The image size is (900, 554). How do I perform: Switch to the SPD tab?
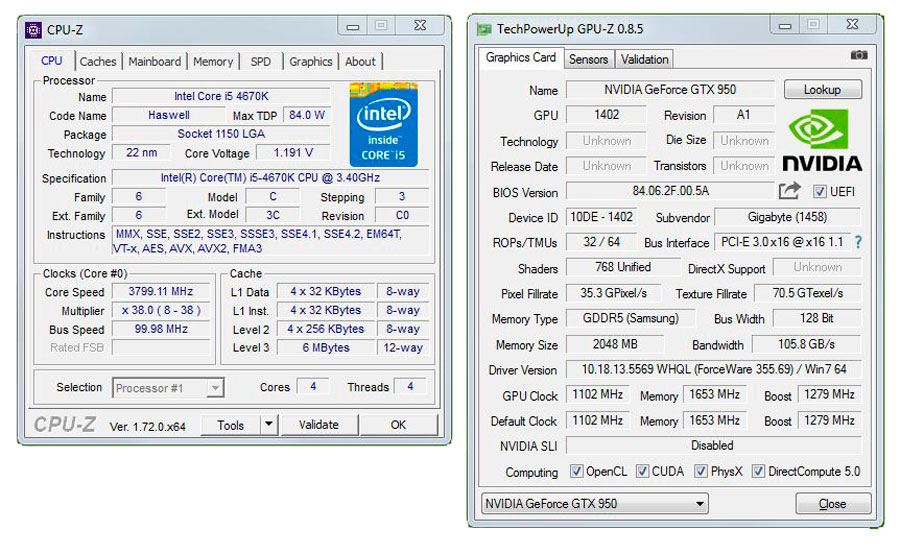point(261,61)
